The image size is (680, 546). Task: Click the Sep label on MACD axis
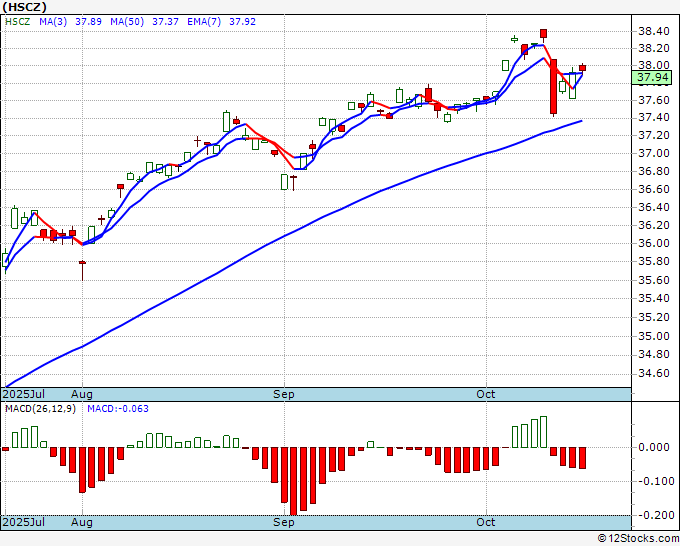point(284,522)
